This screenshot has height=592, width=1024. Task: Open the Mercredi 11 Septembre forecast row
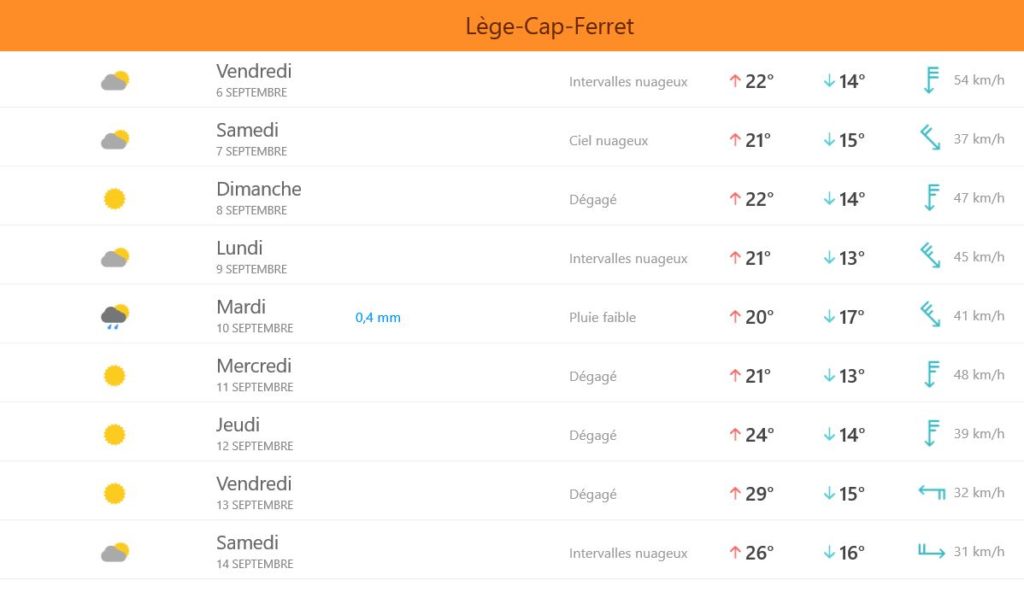pyautogui.click(x=512, y=376)
